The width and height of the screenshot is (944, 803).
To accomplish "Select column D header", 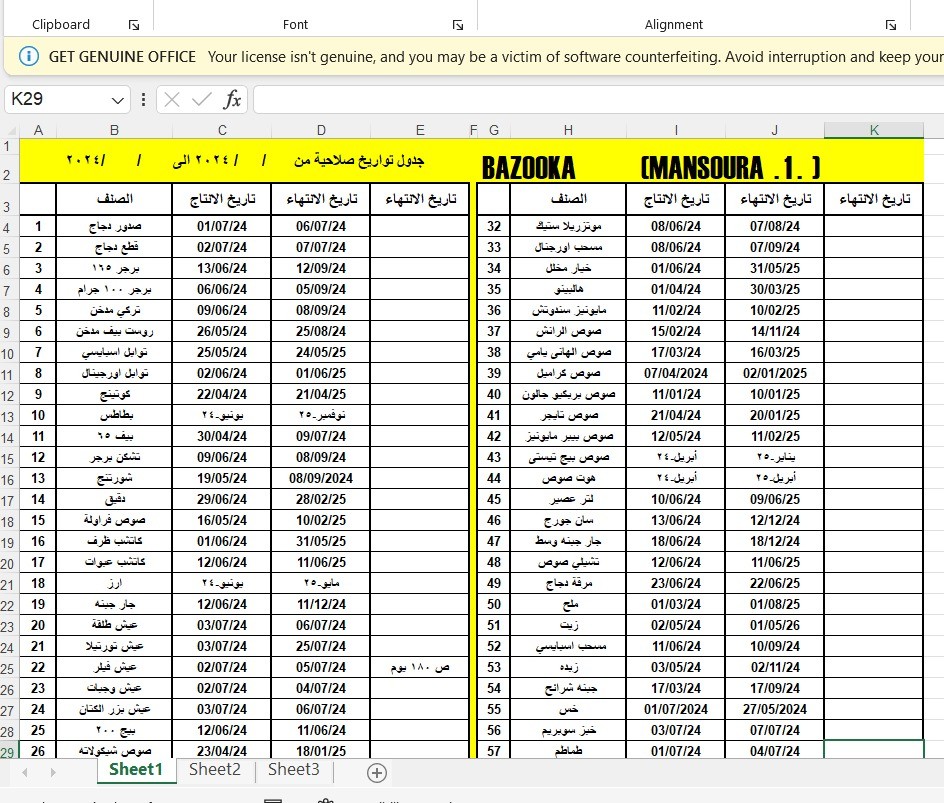I will click(x=321, y=130).
